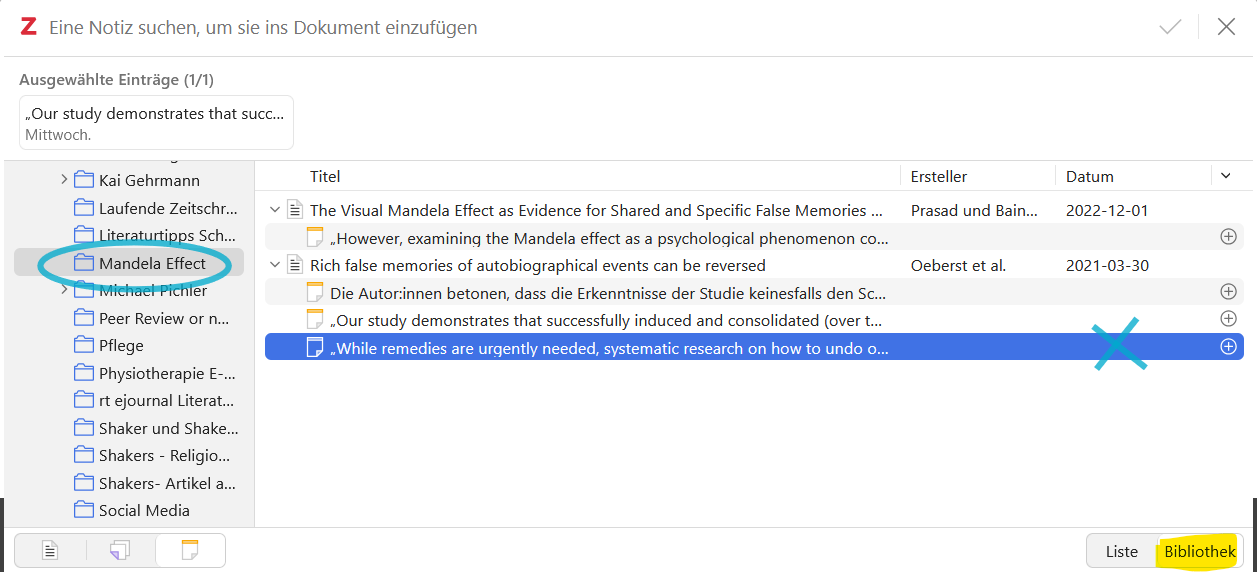Image resolution: width=1257 pixels, height=572 pixels.
Task: Collapse the Visual Mandela Effect item
Action: coord(275,210)
